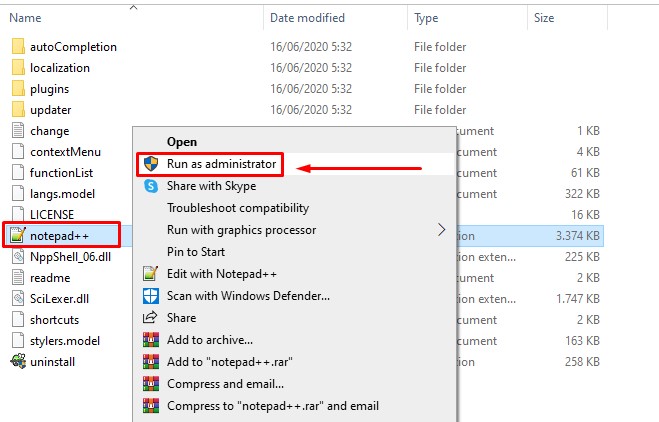
Task: Click the Windows Defender shield icon
Action: 150,295
